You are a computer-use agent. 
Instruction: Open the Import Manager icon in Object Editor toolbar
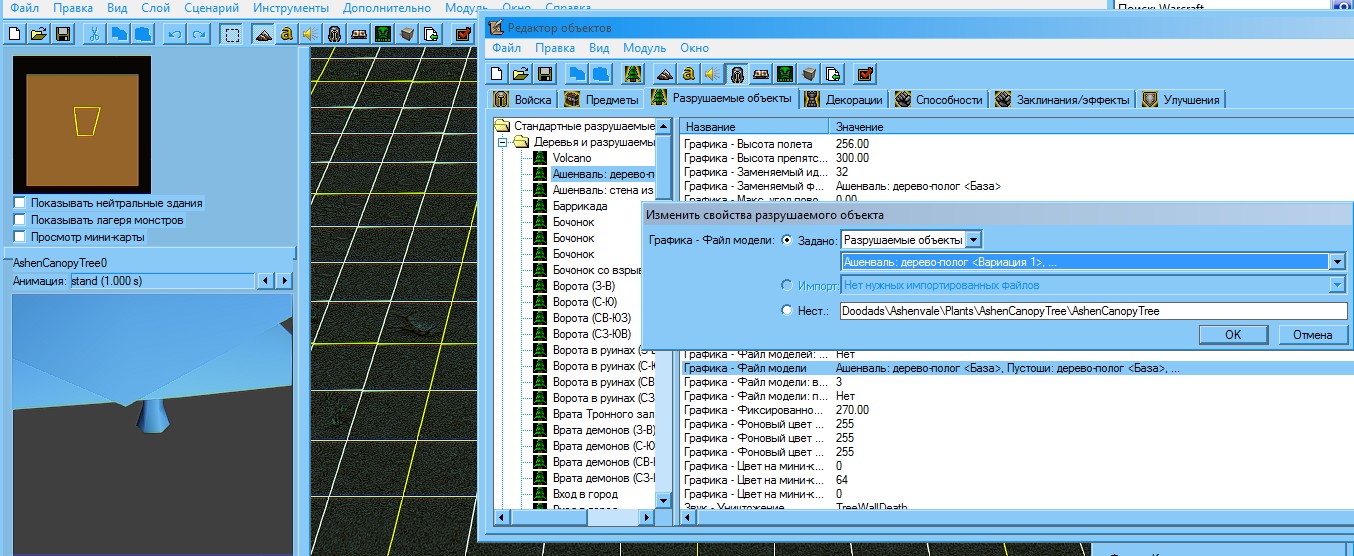[x=832, y=73]
